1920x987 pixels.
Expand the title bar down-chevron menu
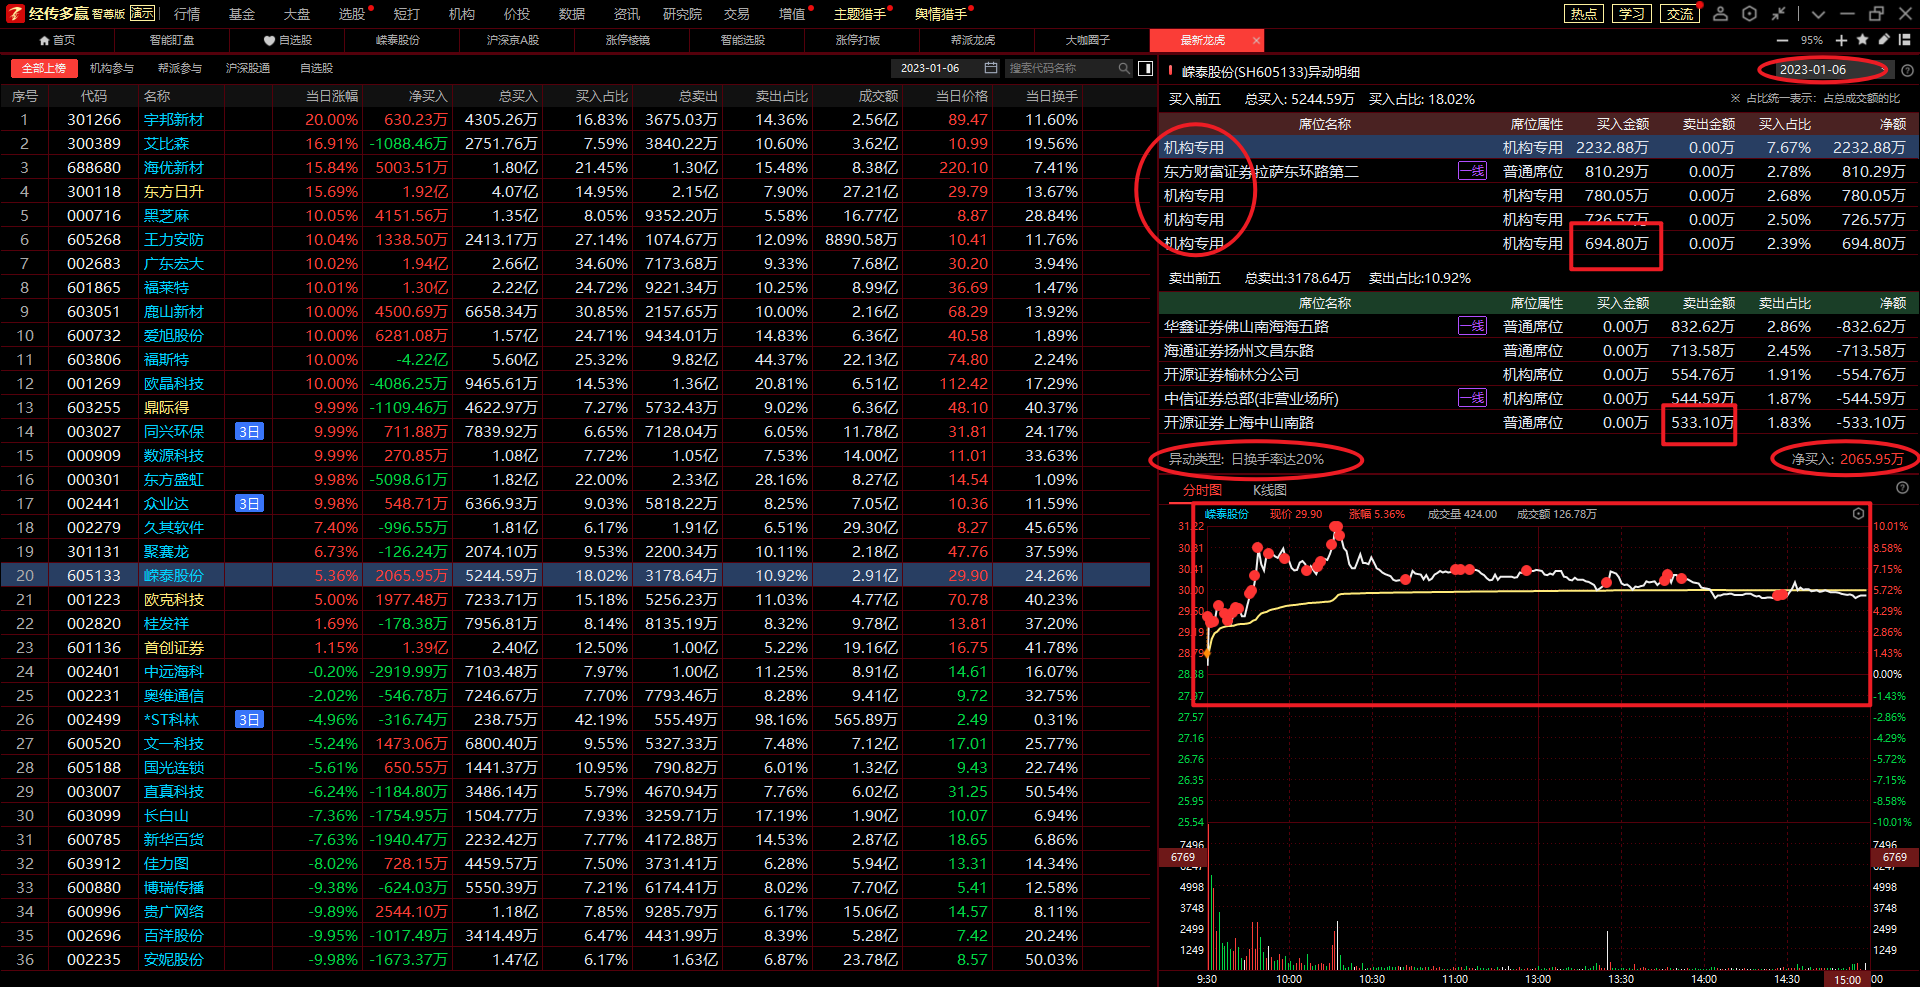(x=1818, y=14)
